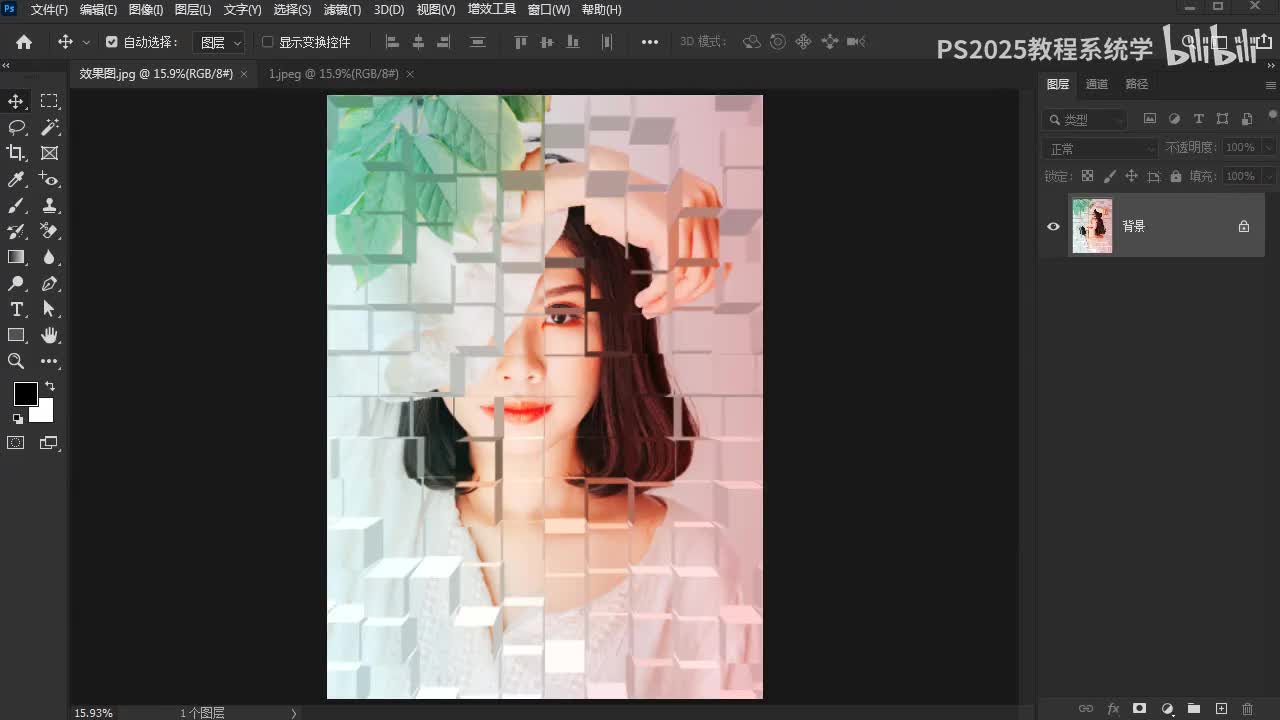Select the Gradient tool
Image resolution: width=1280 pixels, height=720 pixels.
16,257
